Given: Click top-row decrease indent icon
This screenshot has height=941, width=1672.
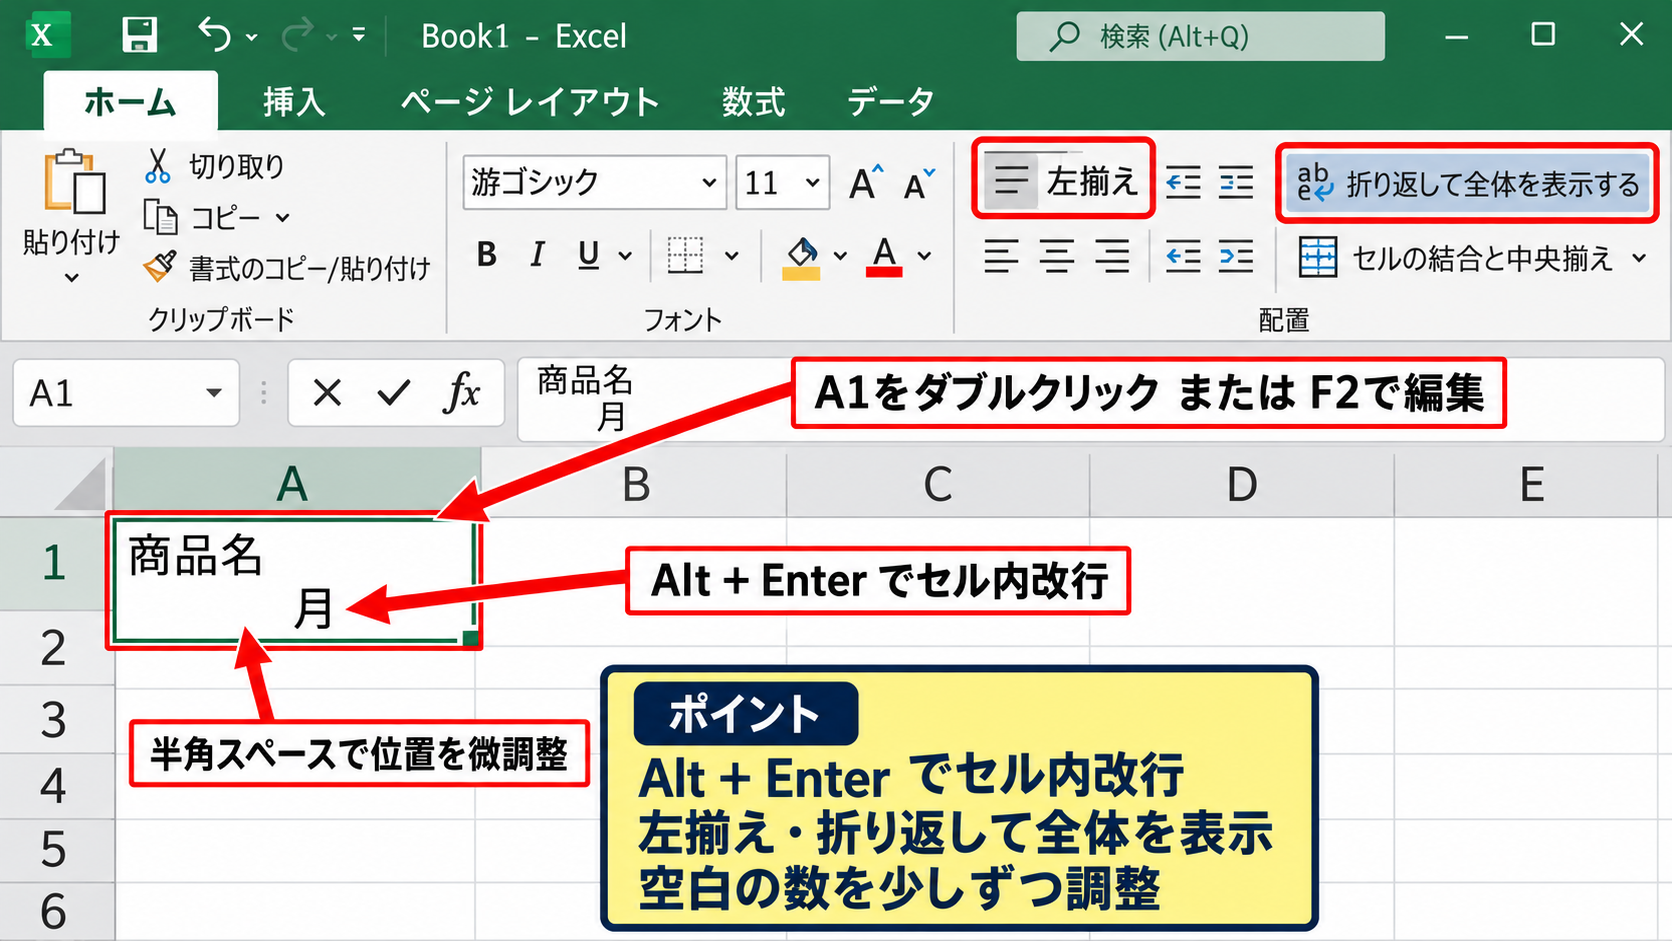Looking at the screenshot, I should (1184, 182).
